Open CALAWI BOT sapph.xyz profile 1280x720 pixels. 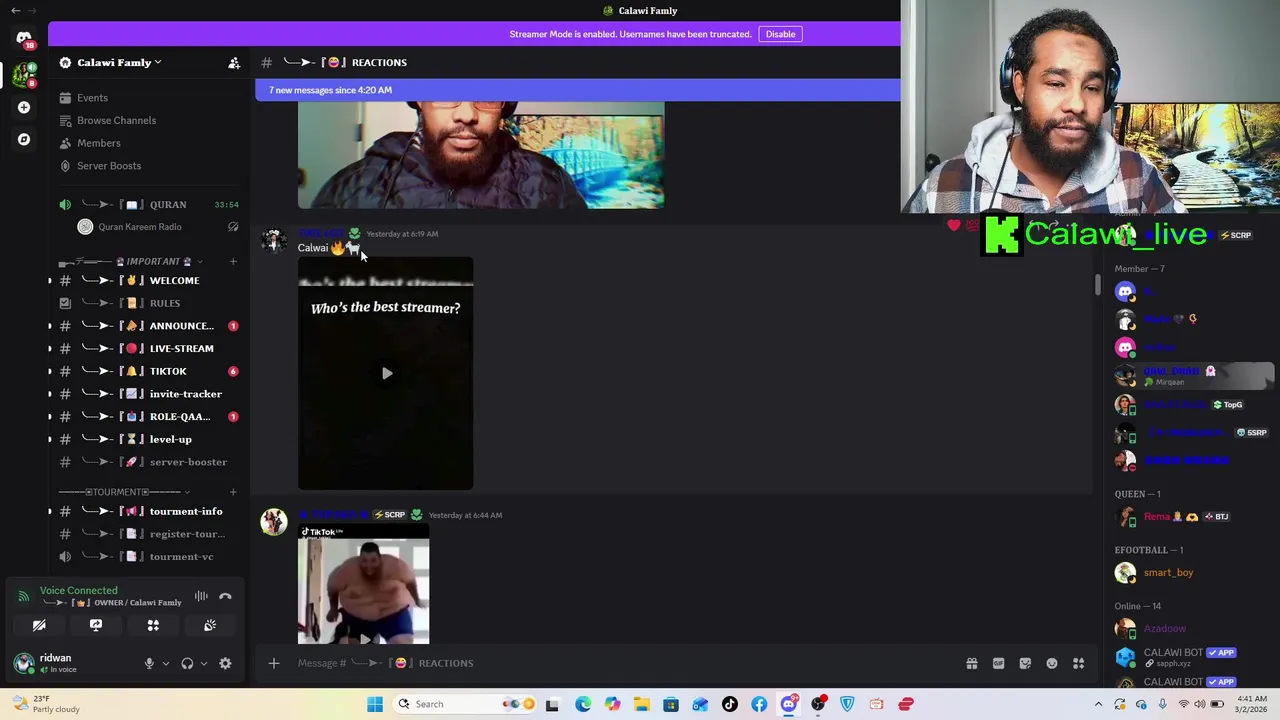click(x=1192, y=657)
